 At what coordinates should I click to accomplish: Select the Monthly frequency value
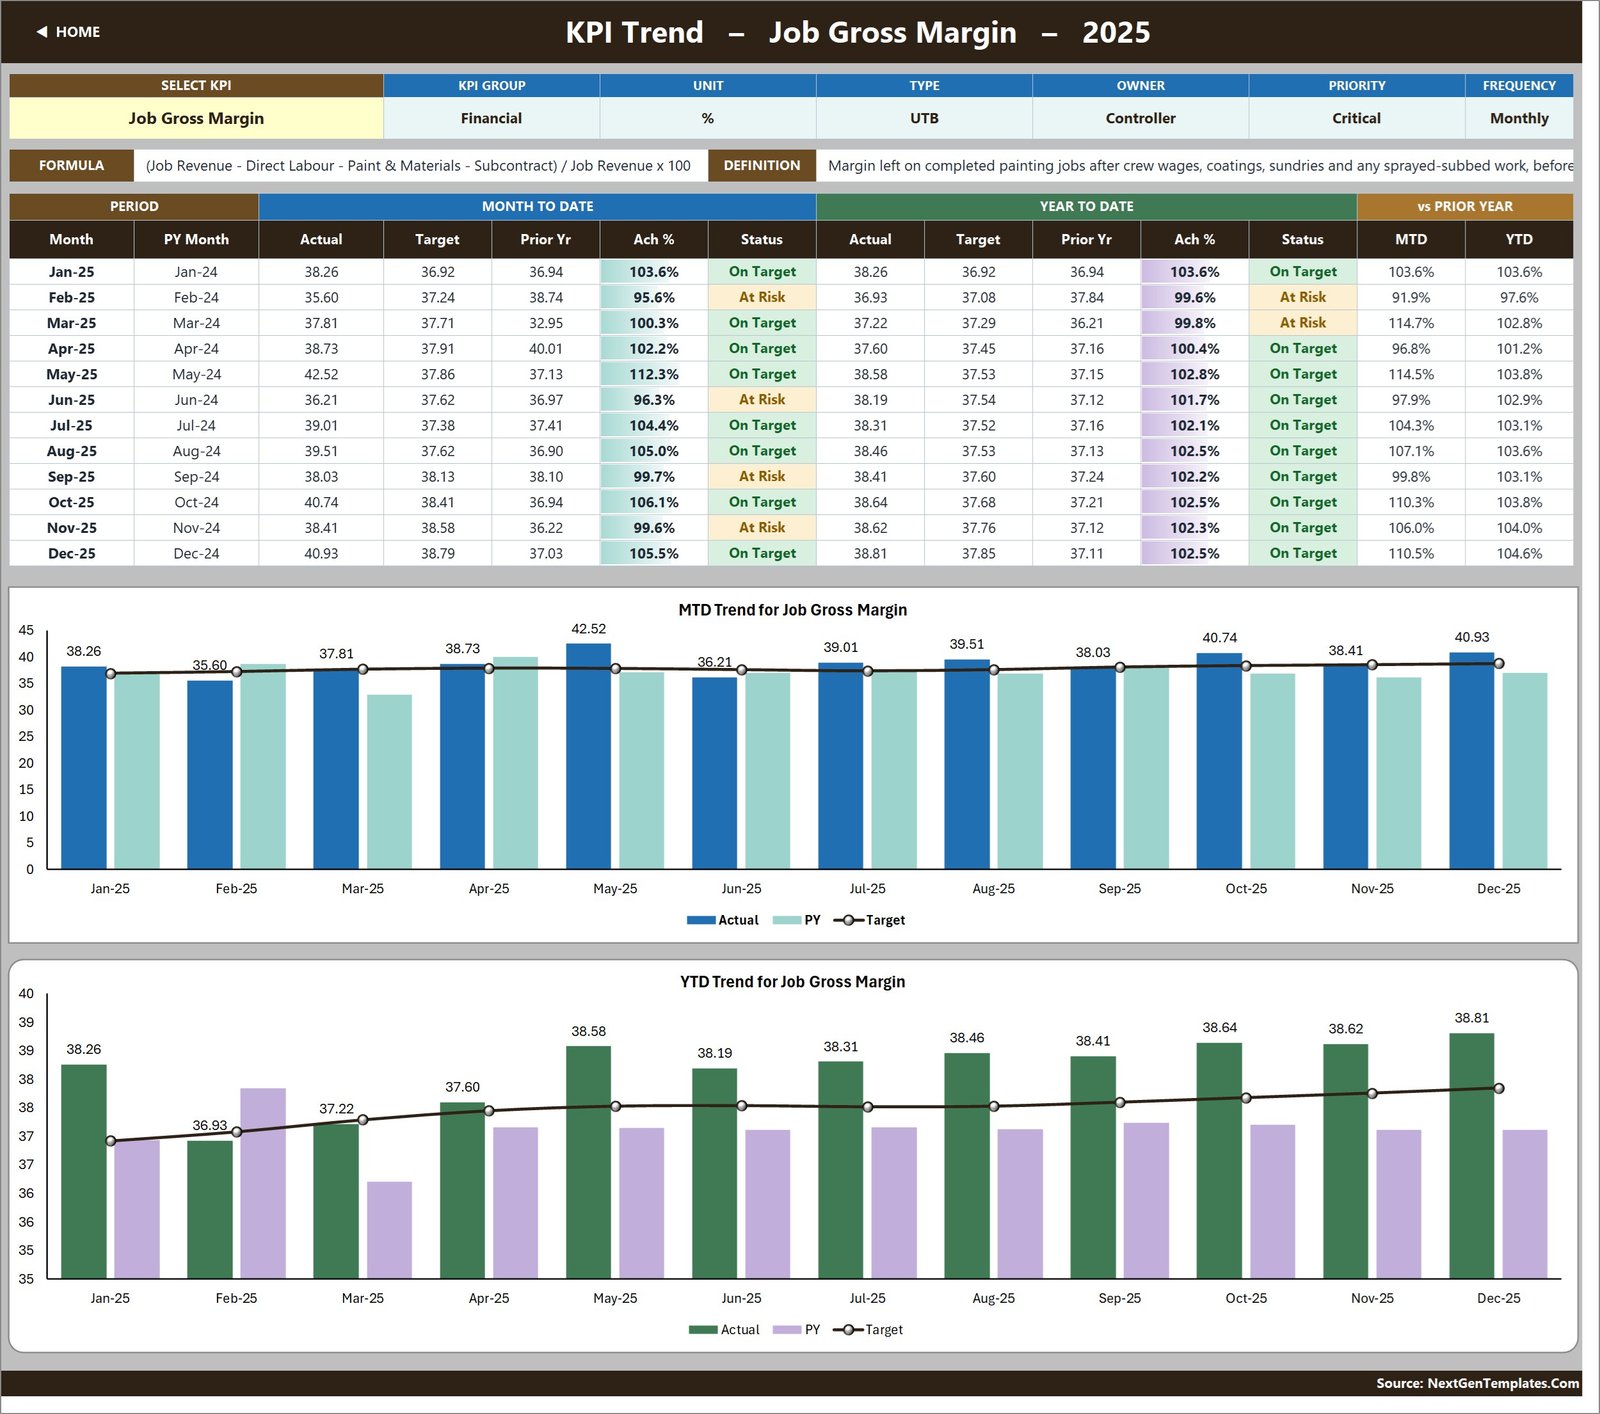click(x=1519, y=118)
